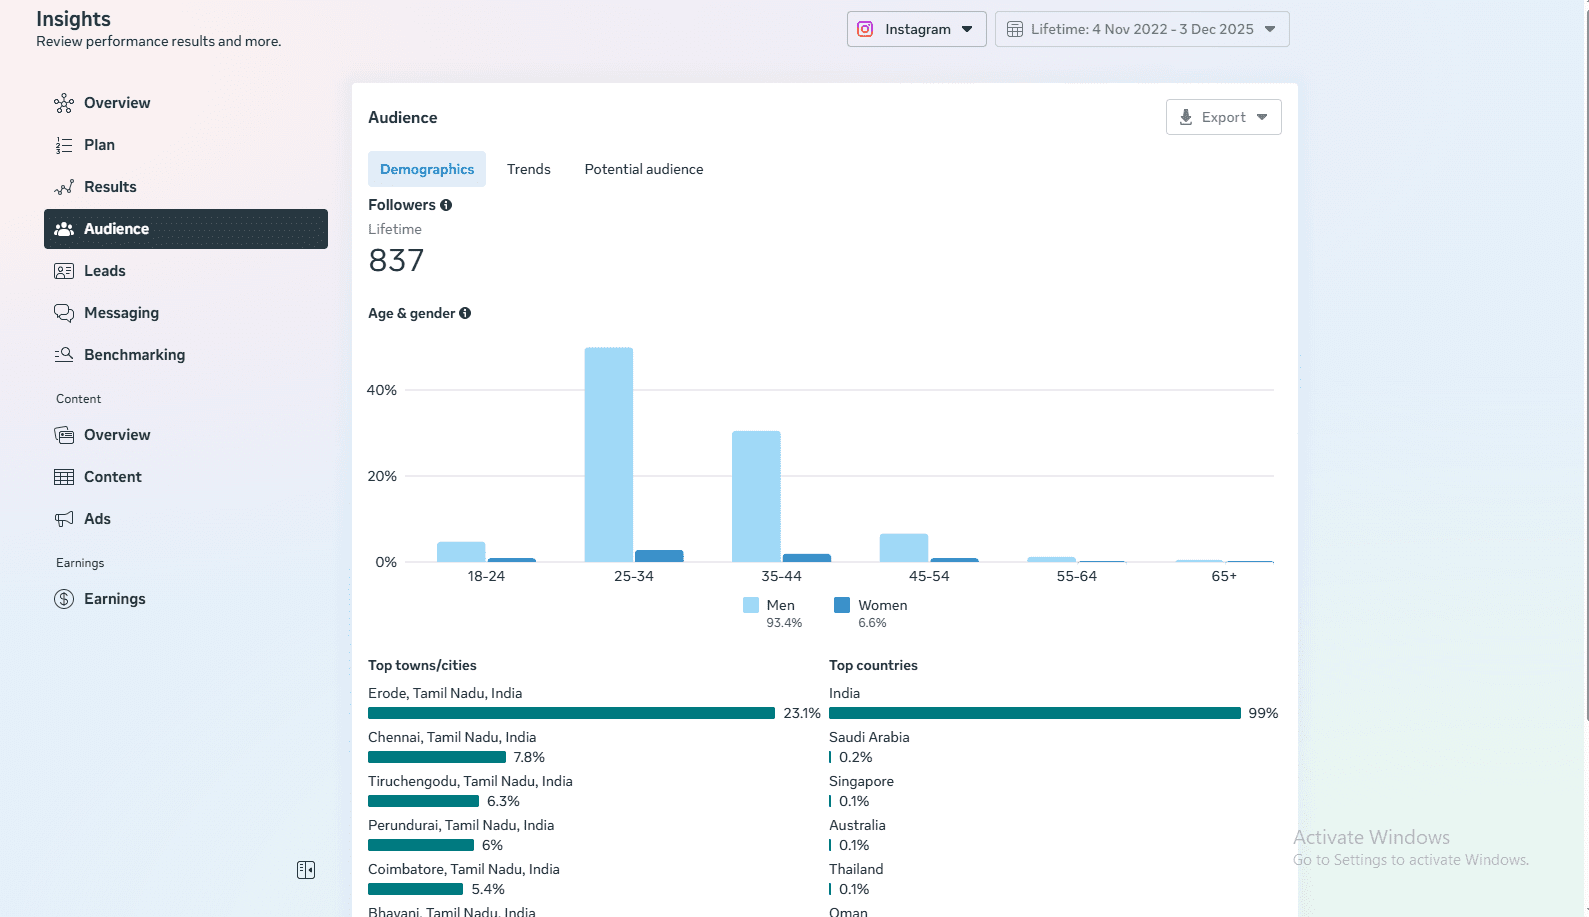Click the Age & gender info icon
This screenshot has width=1589, height=917.
pos(465,313)
